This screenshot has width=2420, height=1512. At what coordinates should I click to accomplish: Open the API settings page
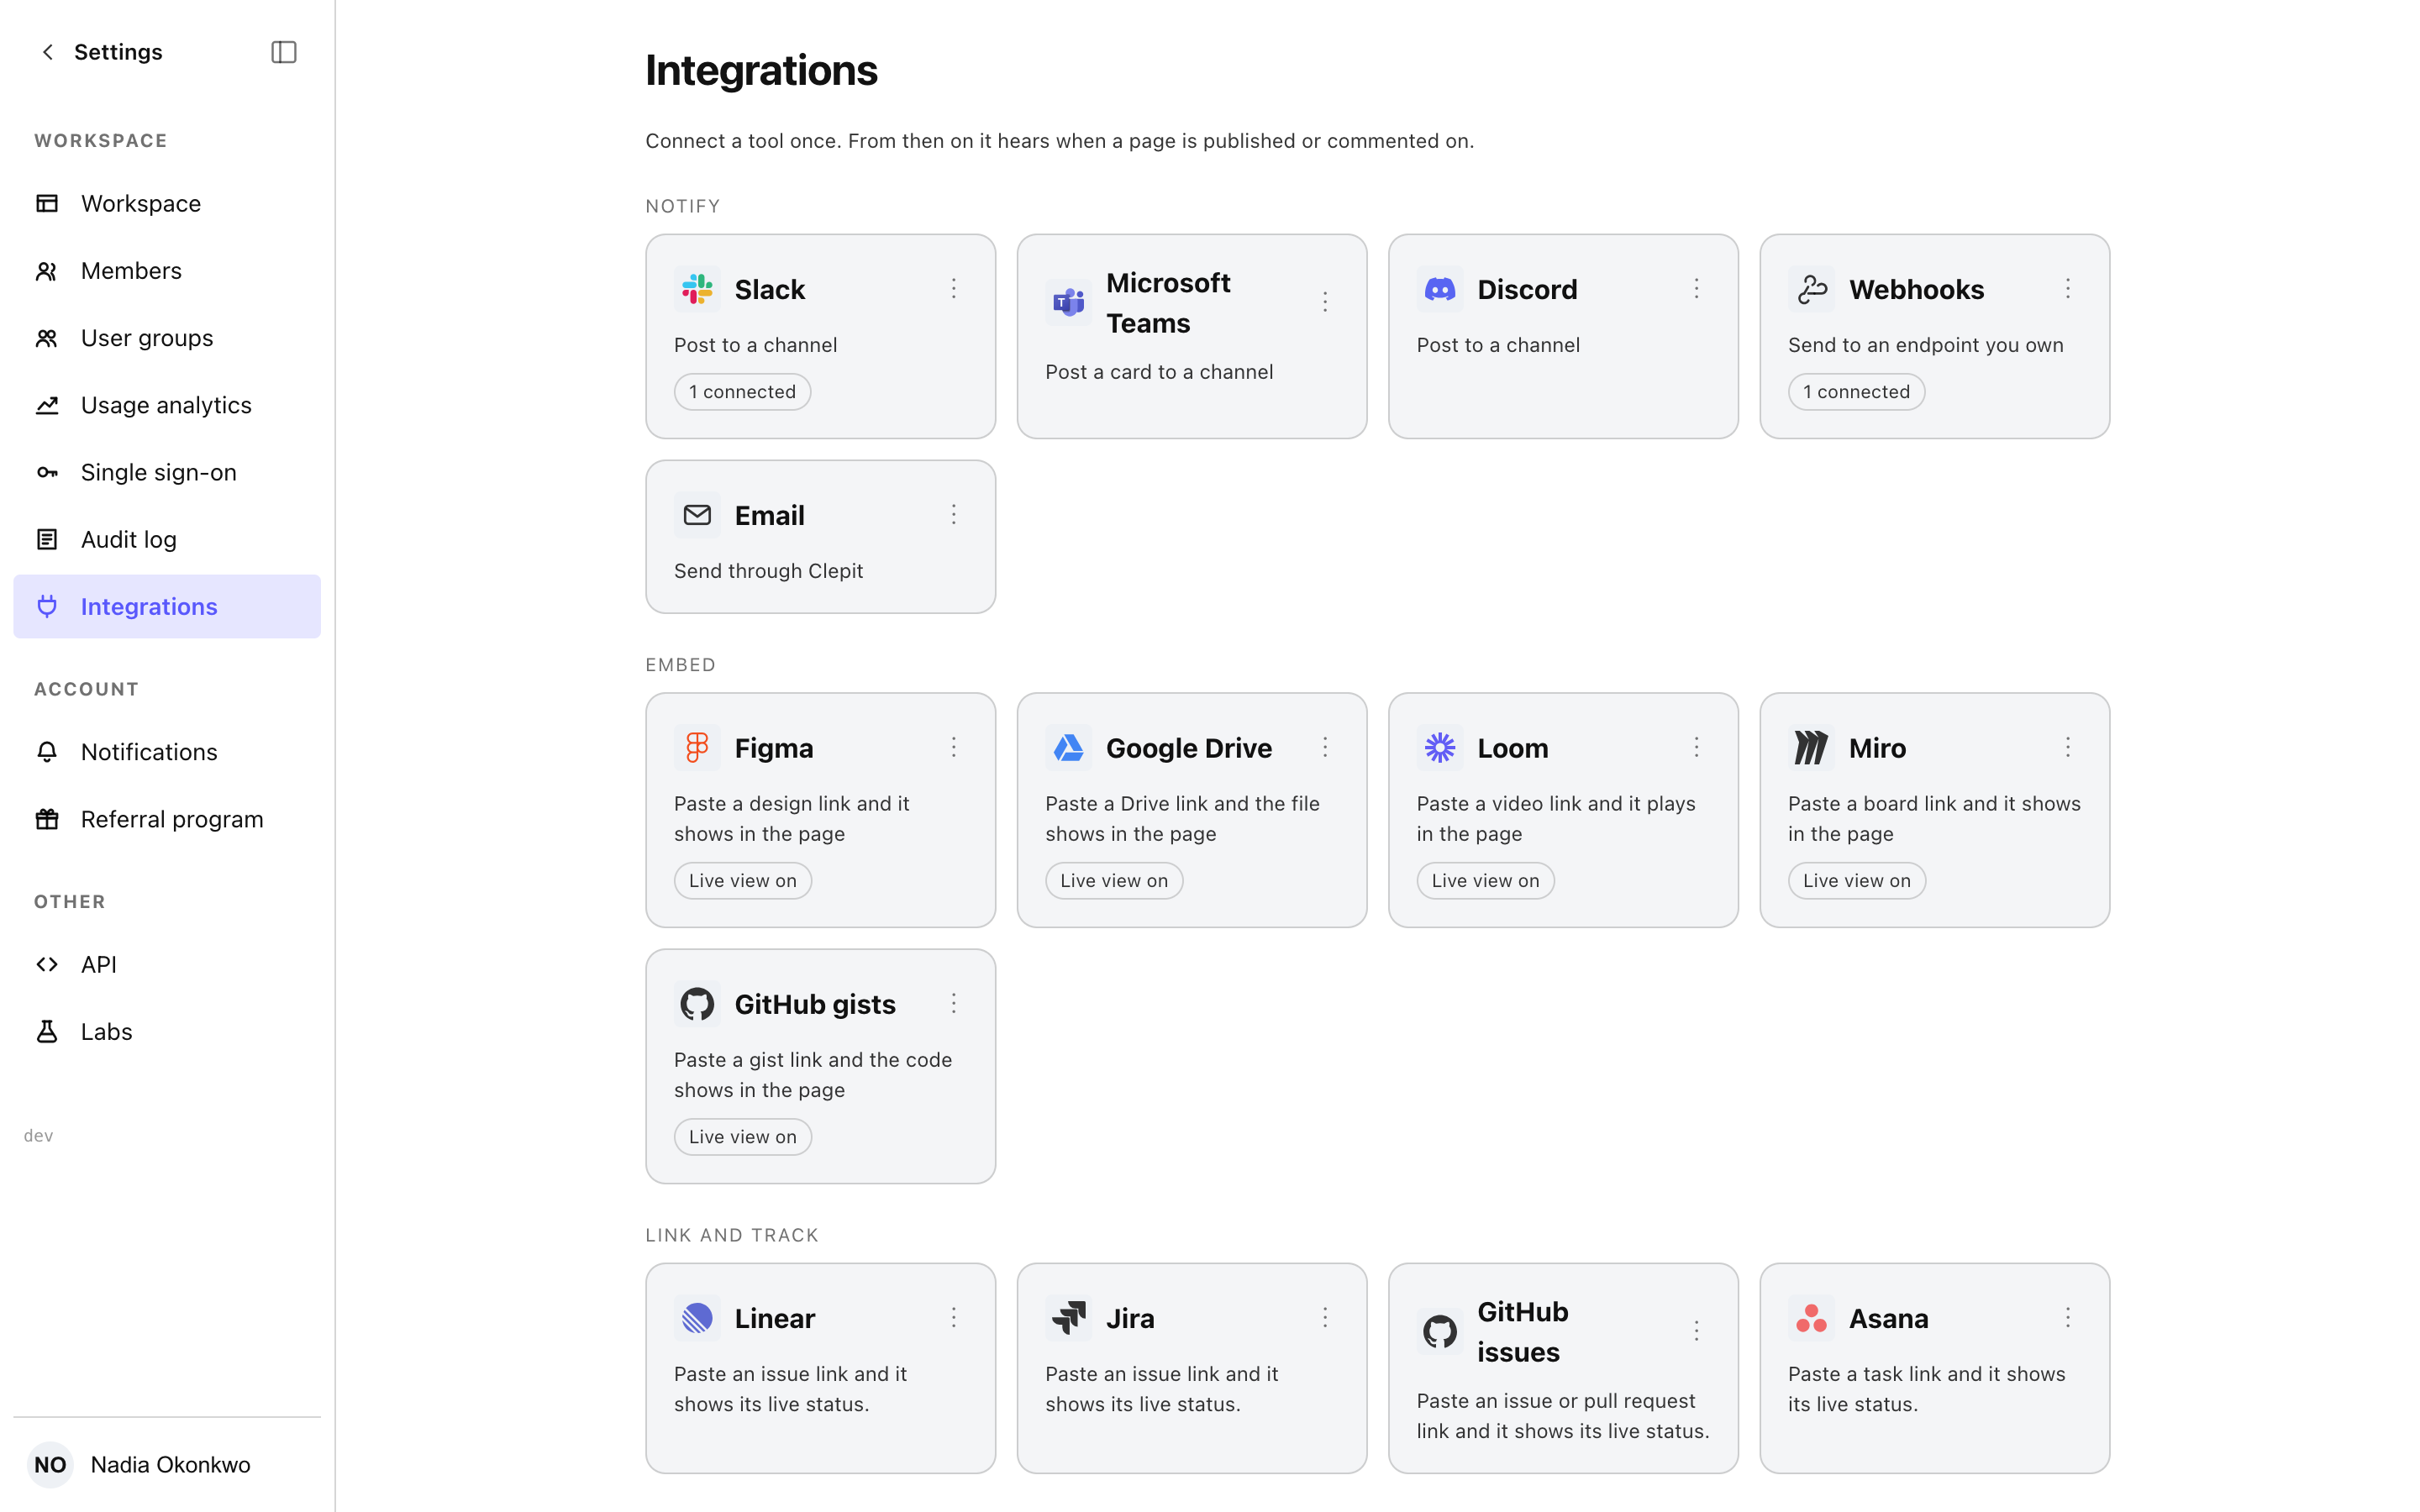click(x=167, y=965)
